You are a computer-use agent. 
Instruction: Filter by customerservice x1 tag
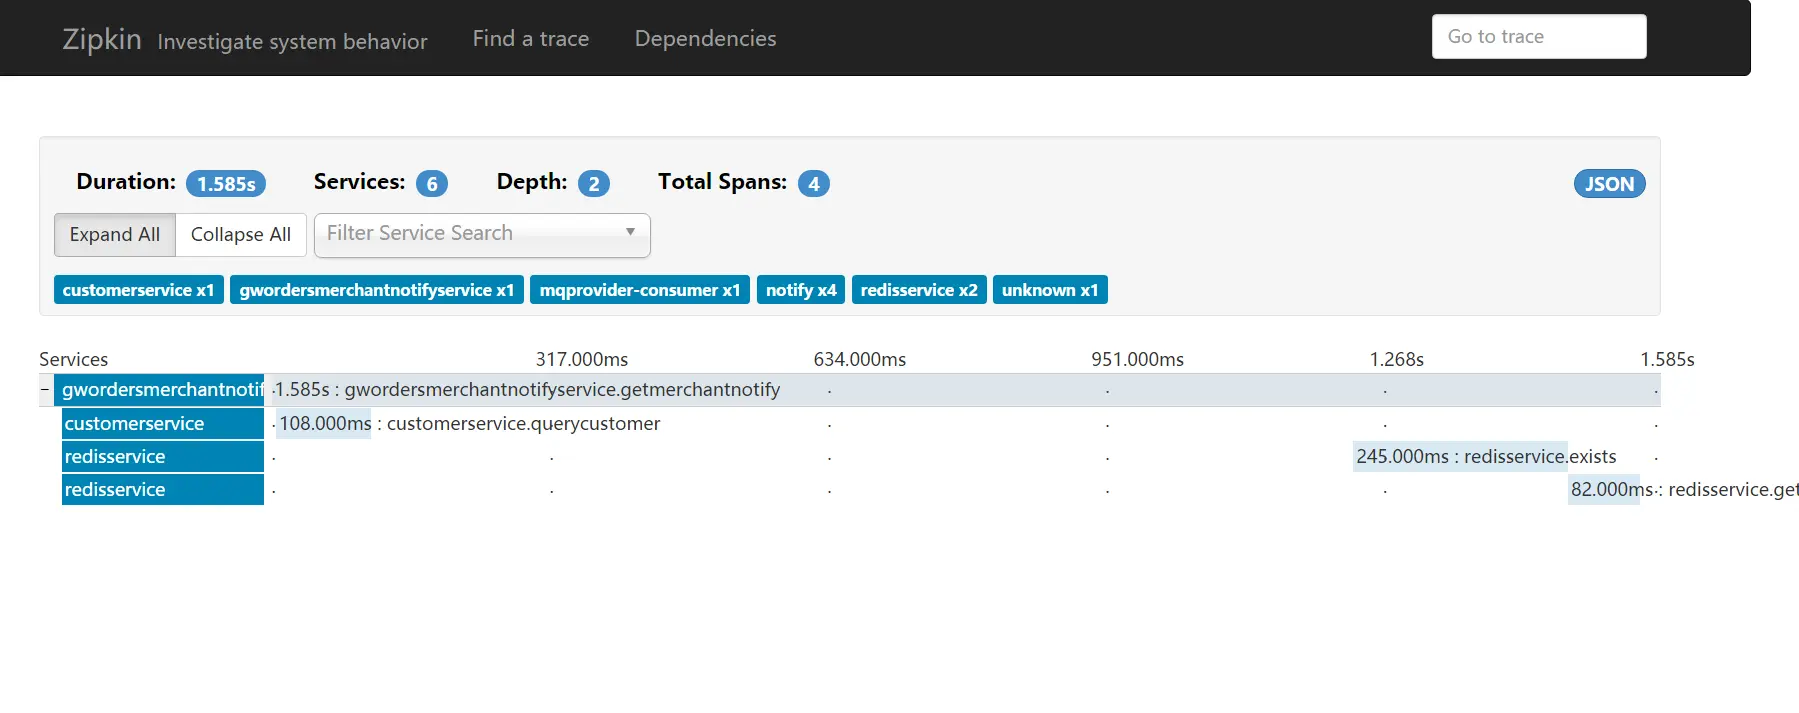138,290
